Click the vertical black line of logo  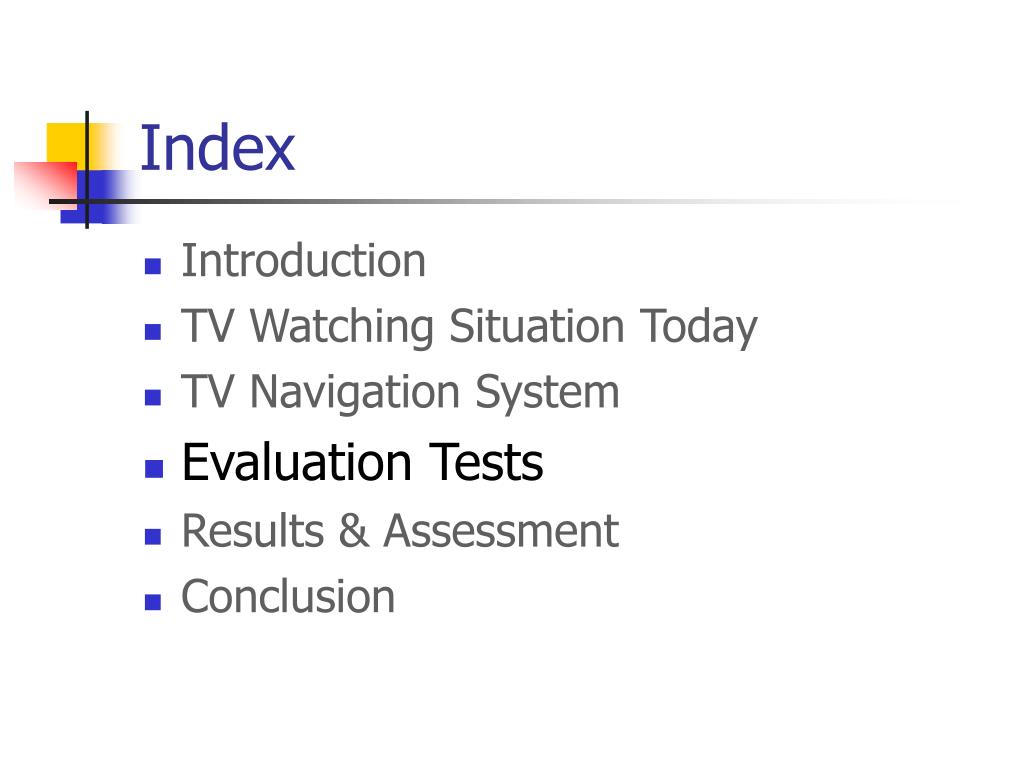point(87,170)
